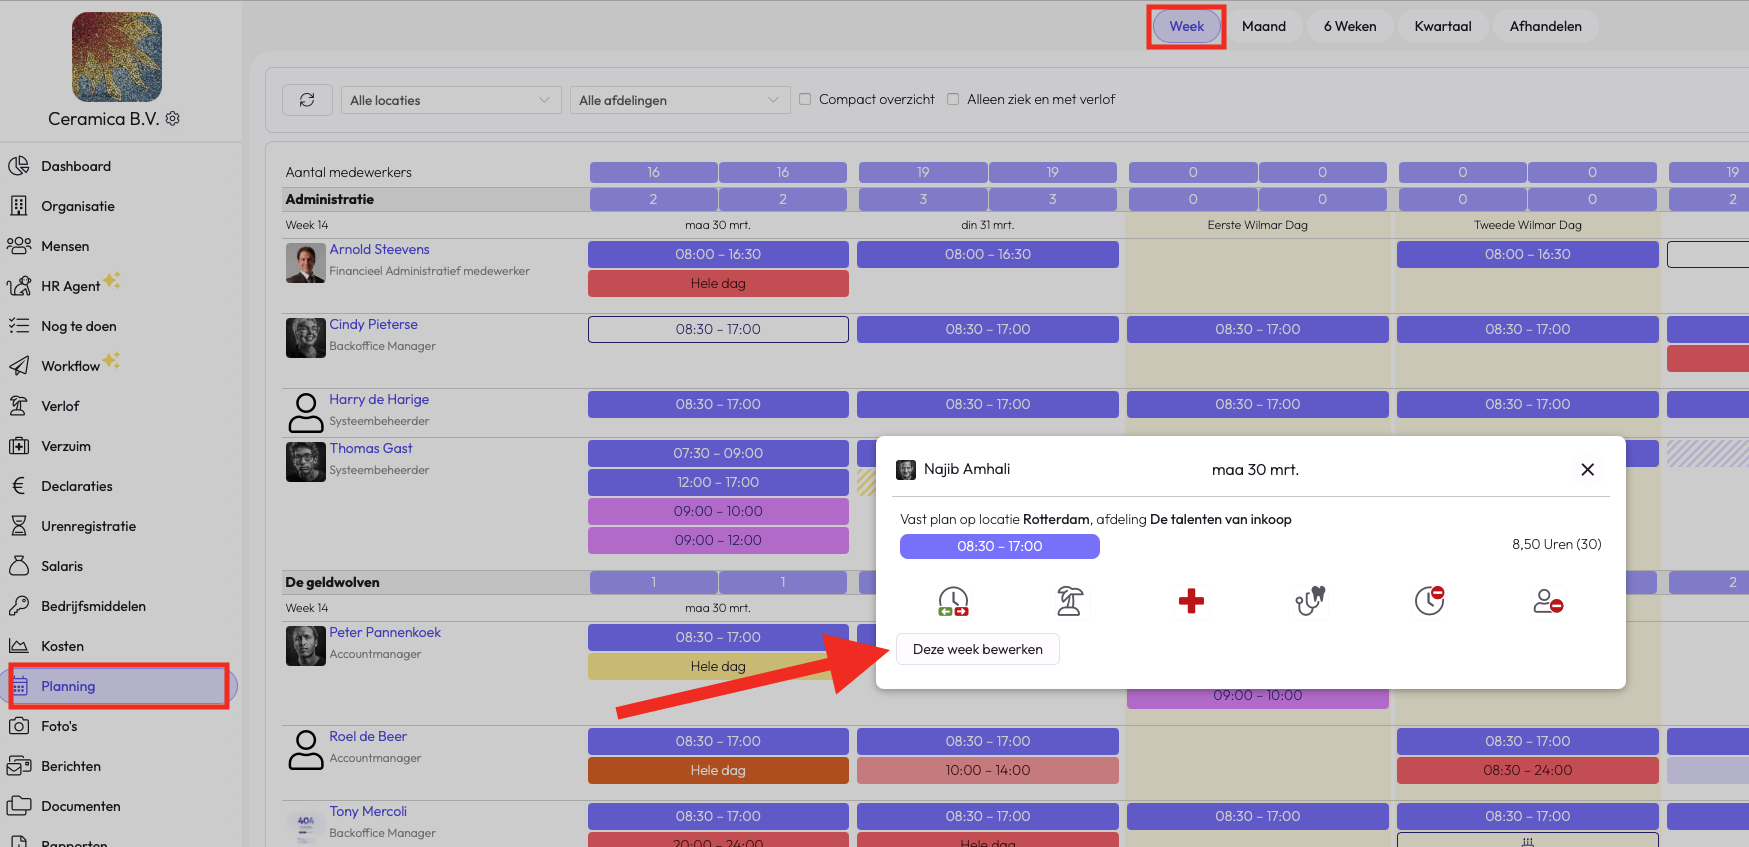Click the Nog te doen checklist icon
The height and width of the screenshot is (847, 1749).
(x=18, y=326)
